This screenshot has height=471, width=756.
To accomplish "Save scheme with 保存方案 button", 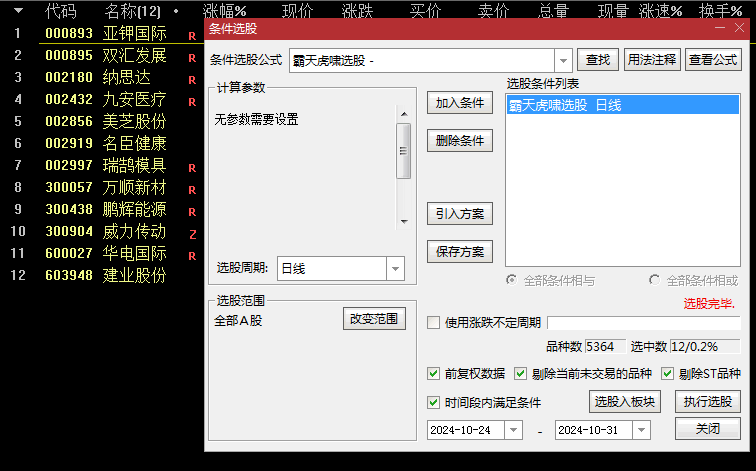I will (x=460, y=252).
